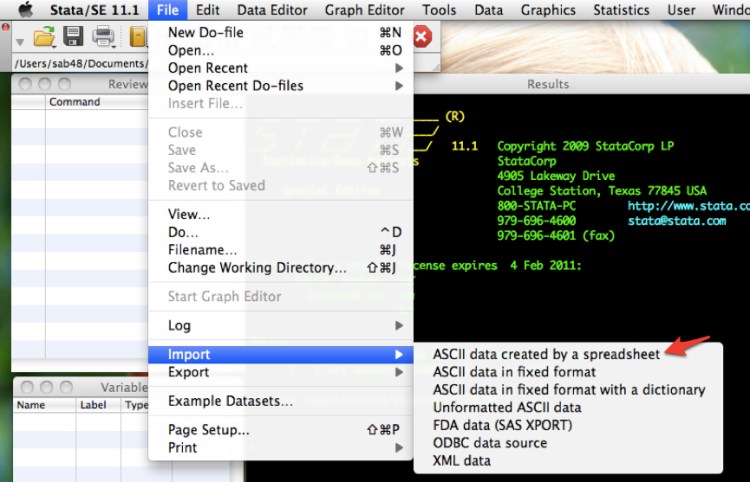Choose ODBC data source import option
The height and width of the screenshot is (482, 750).
(x=489, y=443)
